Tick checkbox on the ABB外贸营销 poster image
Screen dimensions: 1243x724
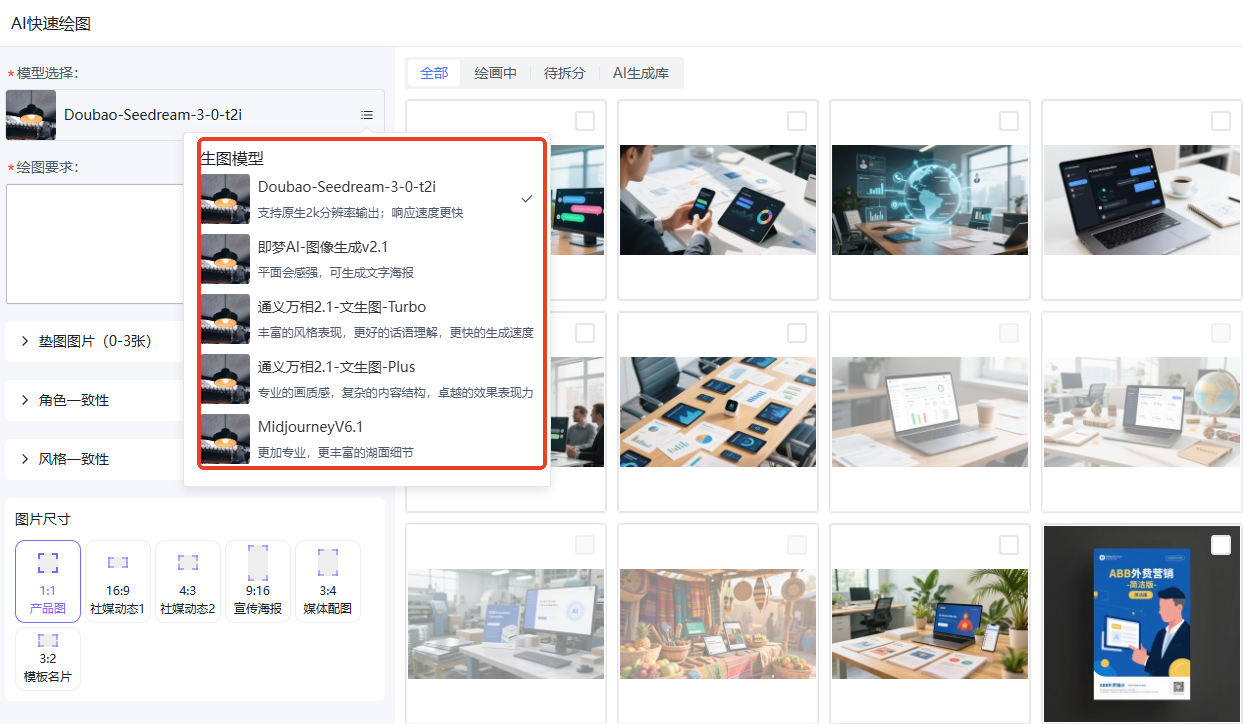tap(1220, 545)
